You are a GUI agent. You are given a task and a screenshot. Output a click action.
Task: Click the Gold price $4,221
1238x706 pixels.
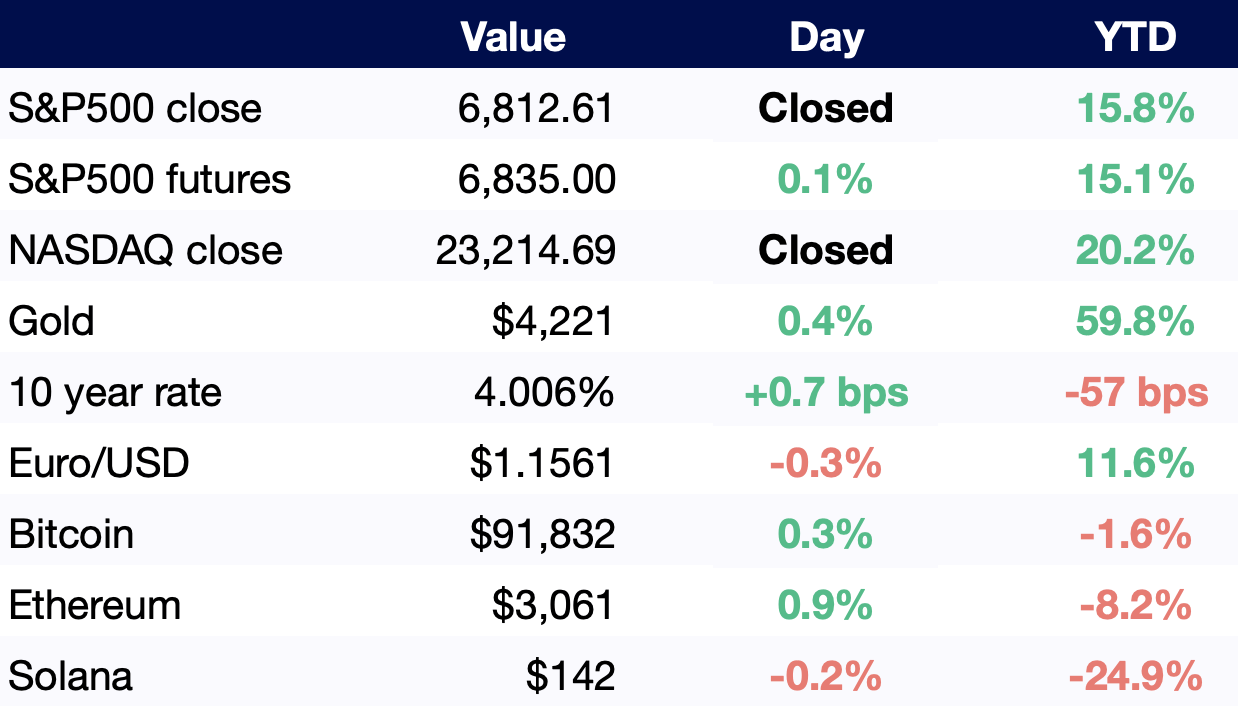pyautogui.click(x=553, y=322)
